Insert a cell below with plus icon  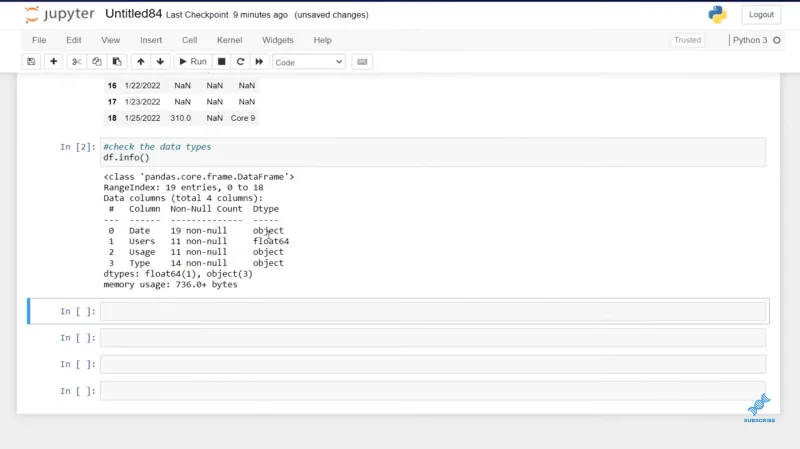(54, 62)
